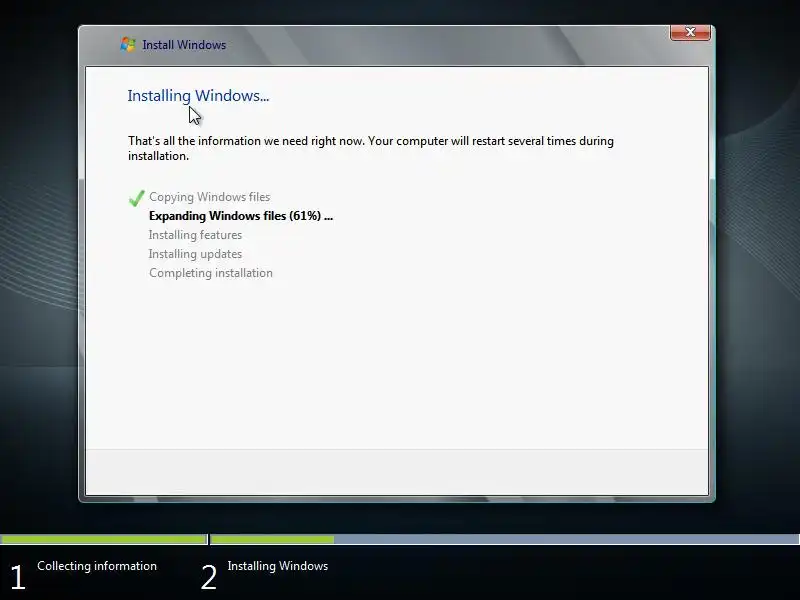Click the stage number 1 at bottom

coord(18,577)
